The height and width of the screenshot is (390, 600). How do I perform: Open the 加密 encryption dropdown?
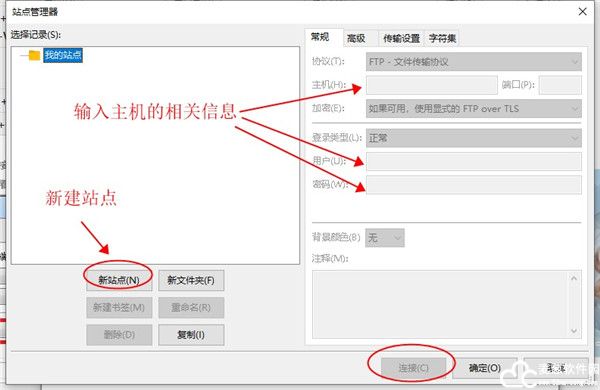pos(474,109)
